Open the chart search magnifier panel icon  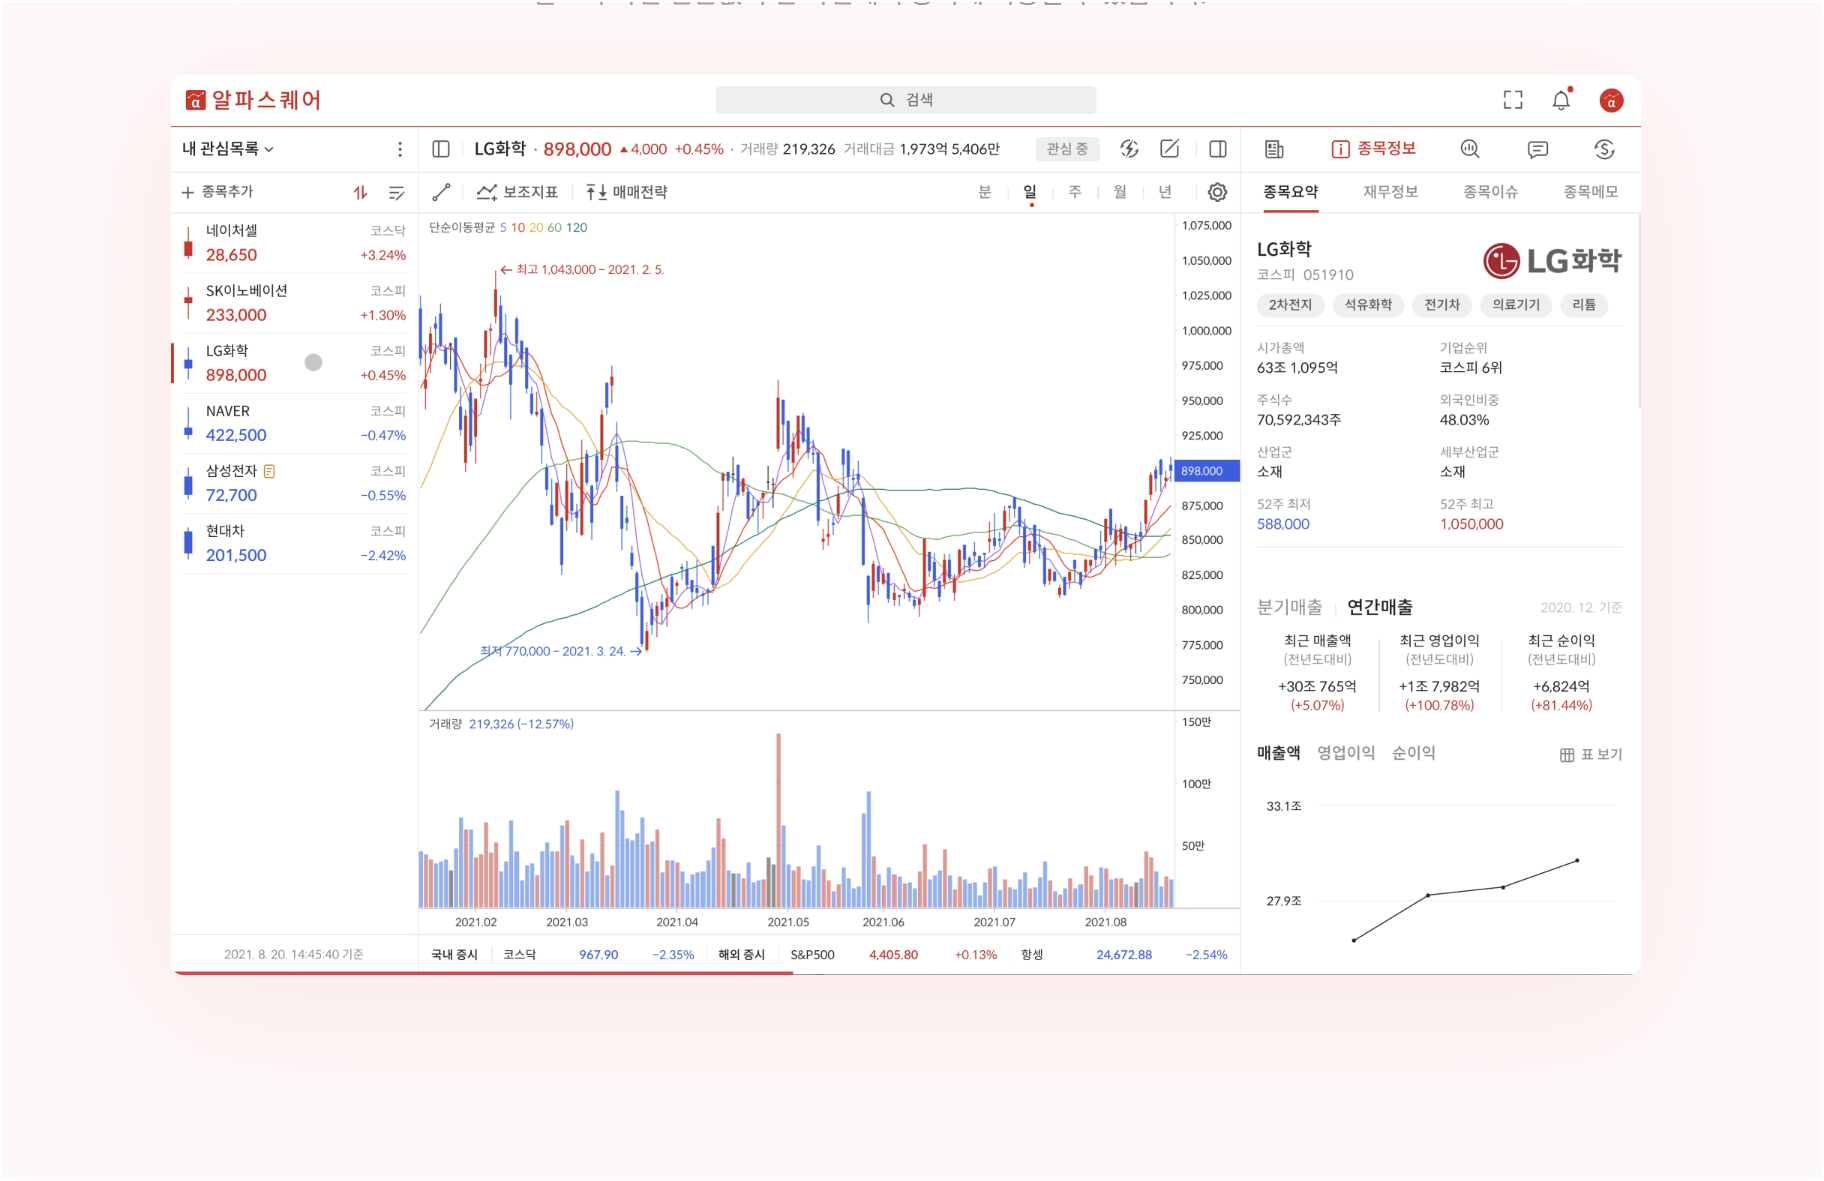(1470, 149)
